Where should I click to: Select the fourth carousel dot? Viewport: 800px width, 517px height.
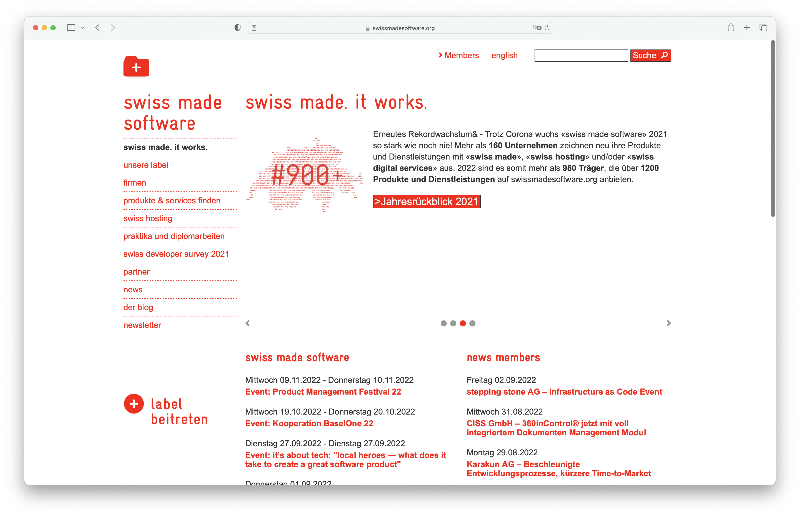coord(472,323)
